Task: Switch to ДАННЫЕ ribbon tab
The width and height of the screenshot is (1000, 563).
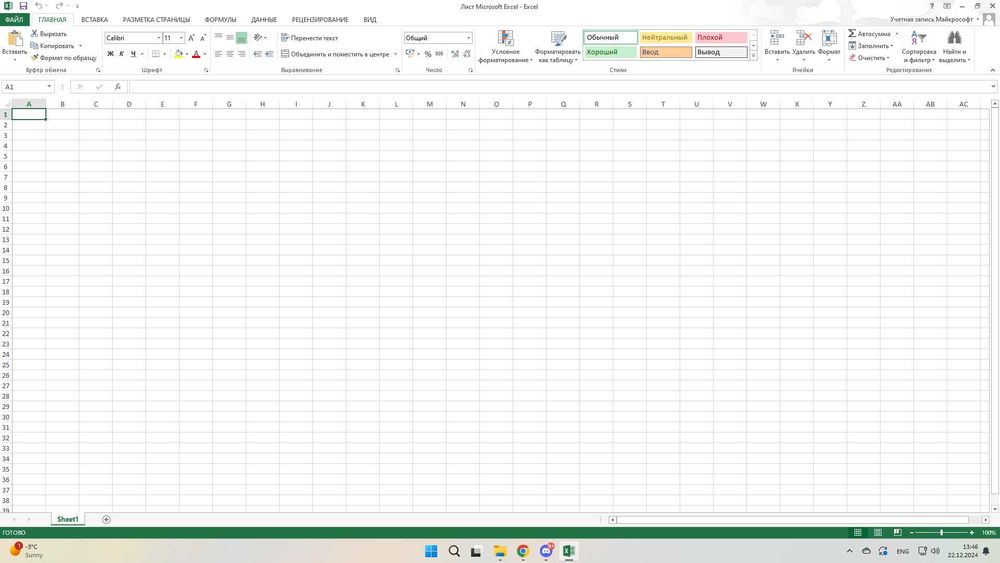Action: tap(263, 20)
